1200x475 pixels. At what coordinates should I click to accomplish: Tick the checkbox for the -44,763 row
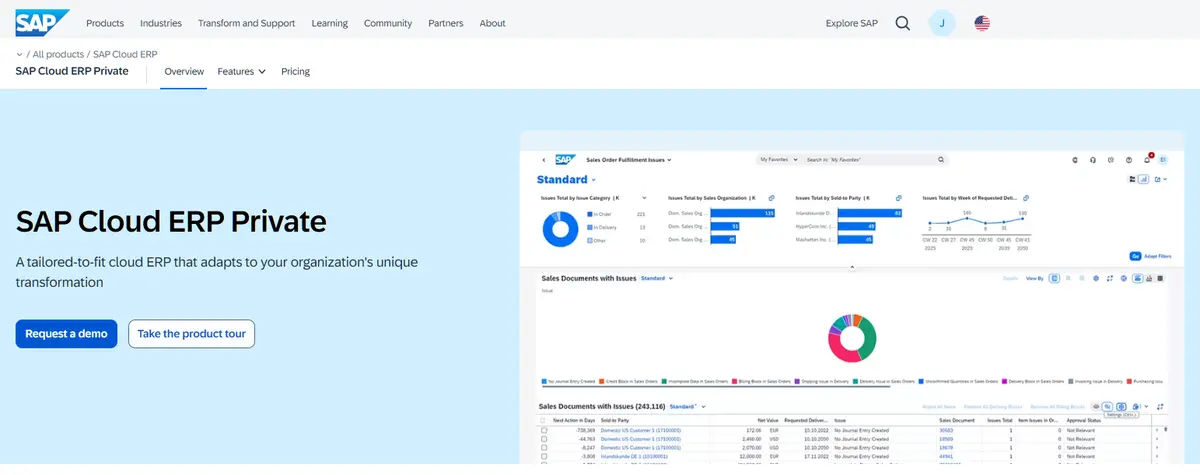click(544, 439)
